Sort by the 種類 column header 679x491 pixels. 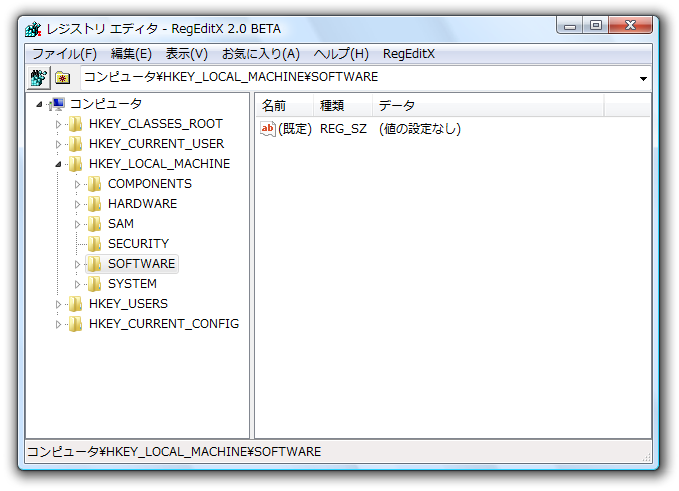343,105
